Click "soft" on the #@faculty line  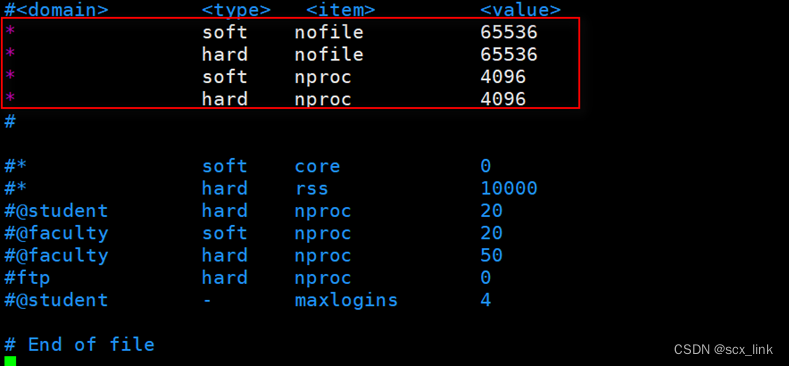224,233
